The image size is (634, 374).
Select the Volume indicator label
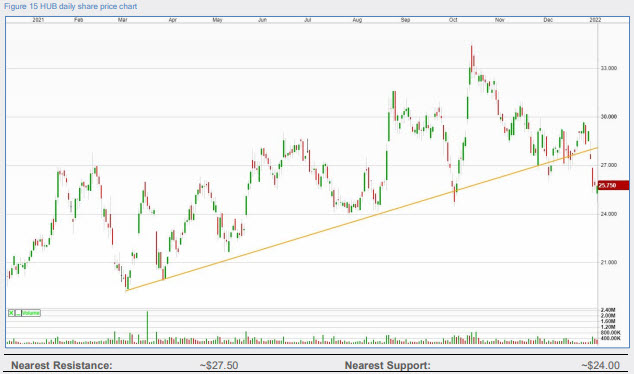click(x=31, y=313)
